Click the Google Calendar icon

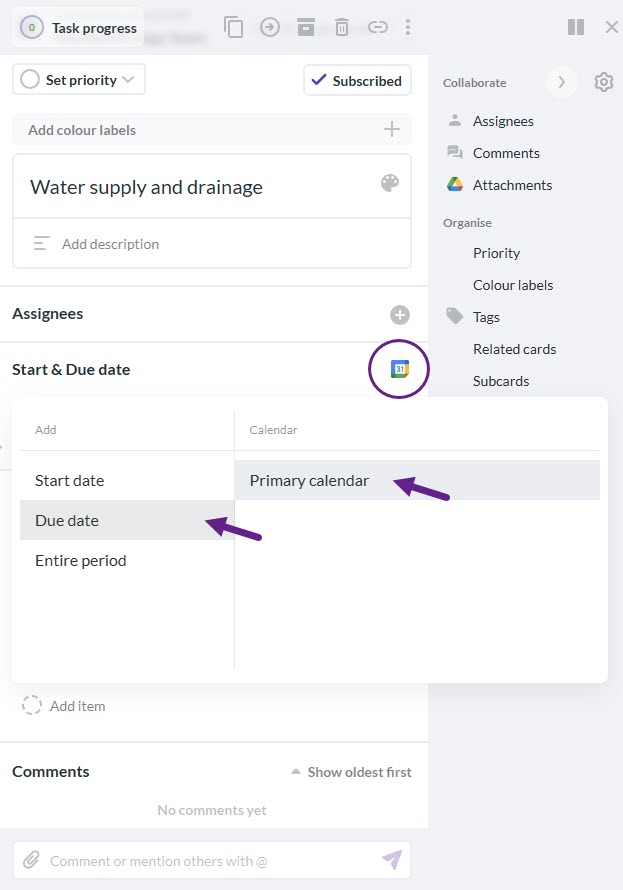click(x=398, y=368)
